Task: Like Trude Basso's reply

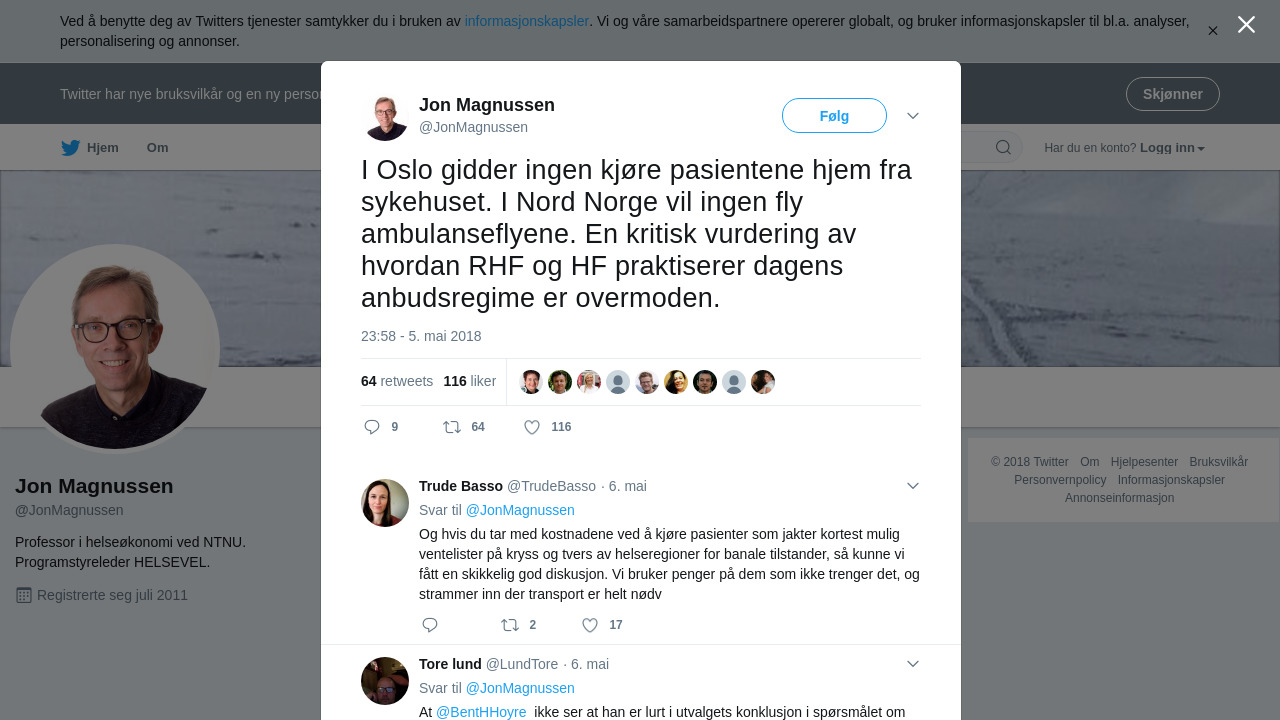Action: click(x=590, y=625)
